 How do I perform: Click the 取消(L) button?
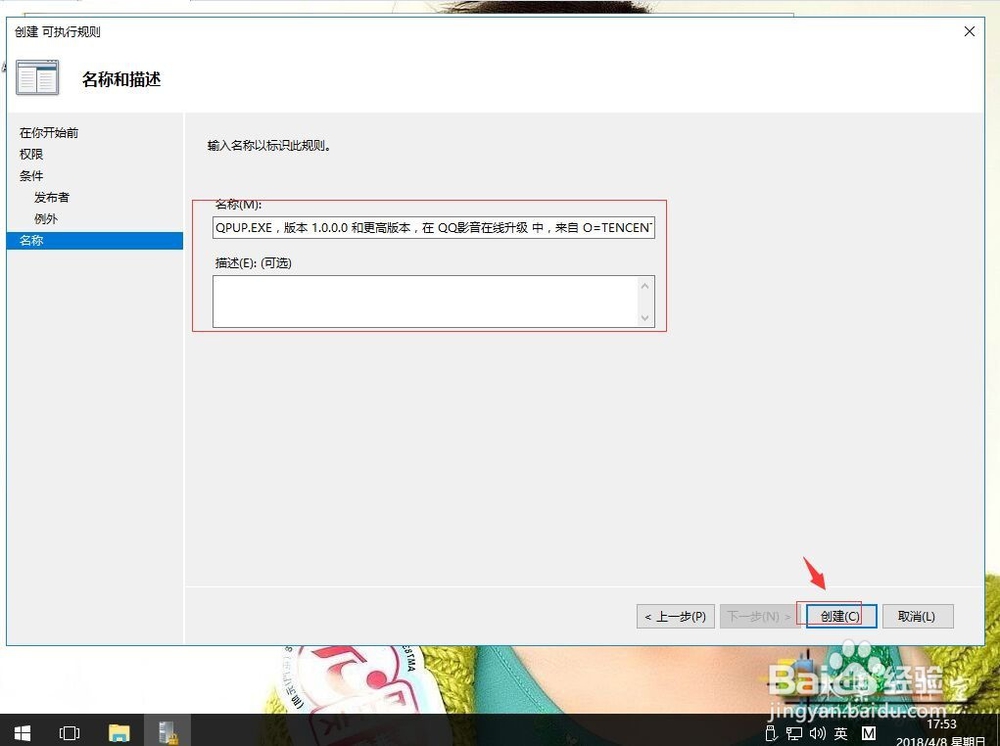click(917, 616)
